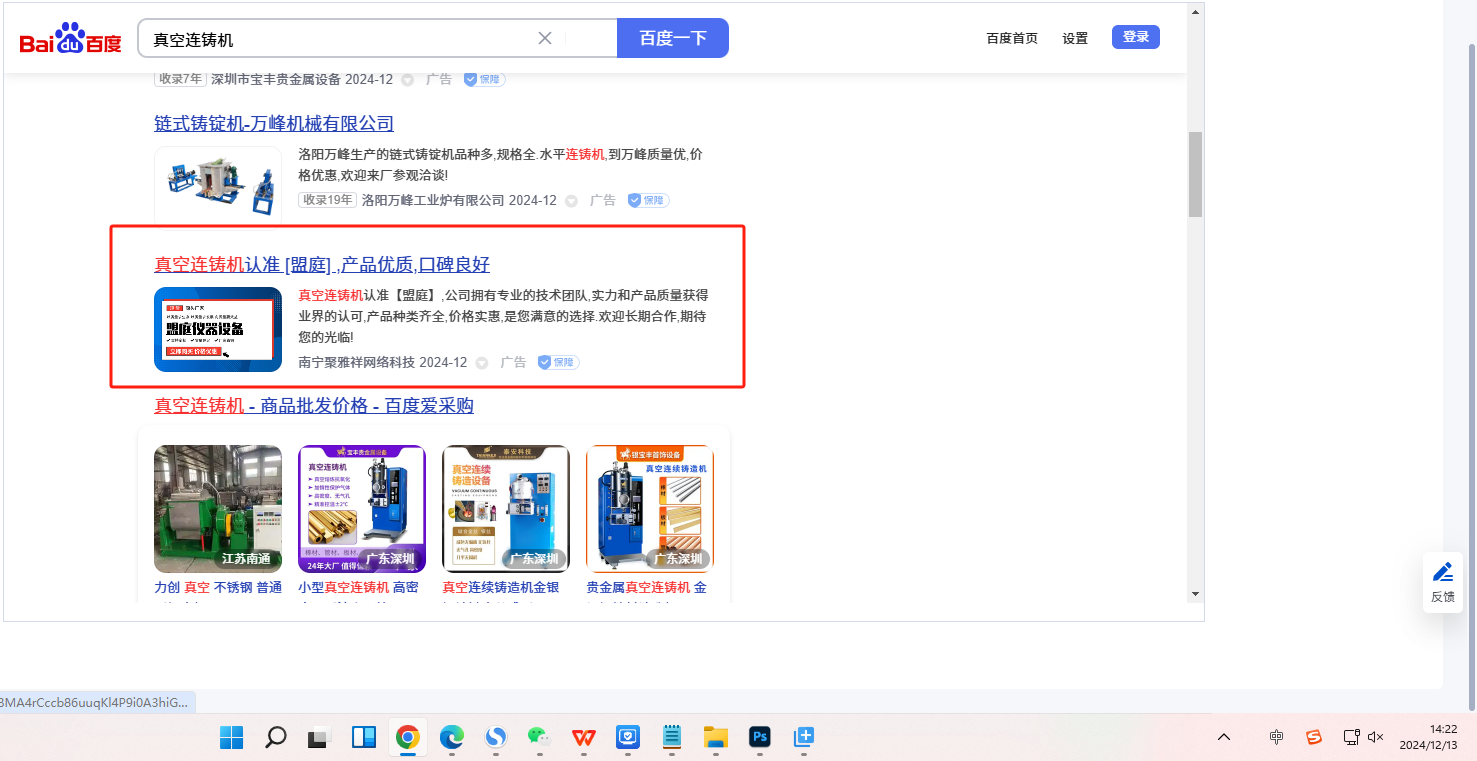Open network settings from the system tray
The width and height of the screenshot is (1477, 761).
point(1351,737)
